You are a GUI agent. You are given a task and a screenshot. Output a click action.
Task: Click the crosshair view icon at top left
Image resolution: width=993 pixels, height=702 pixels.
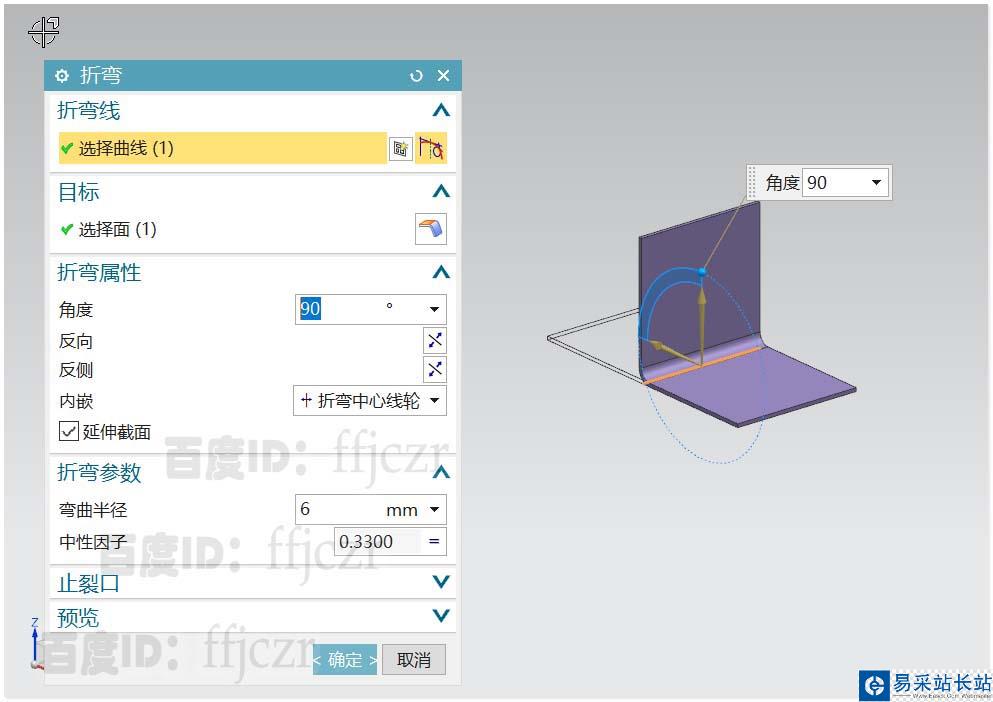[x=43, y=32]
